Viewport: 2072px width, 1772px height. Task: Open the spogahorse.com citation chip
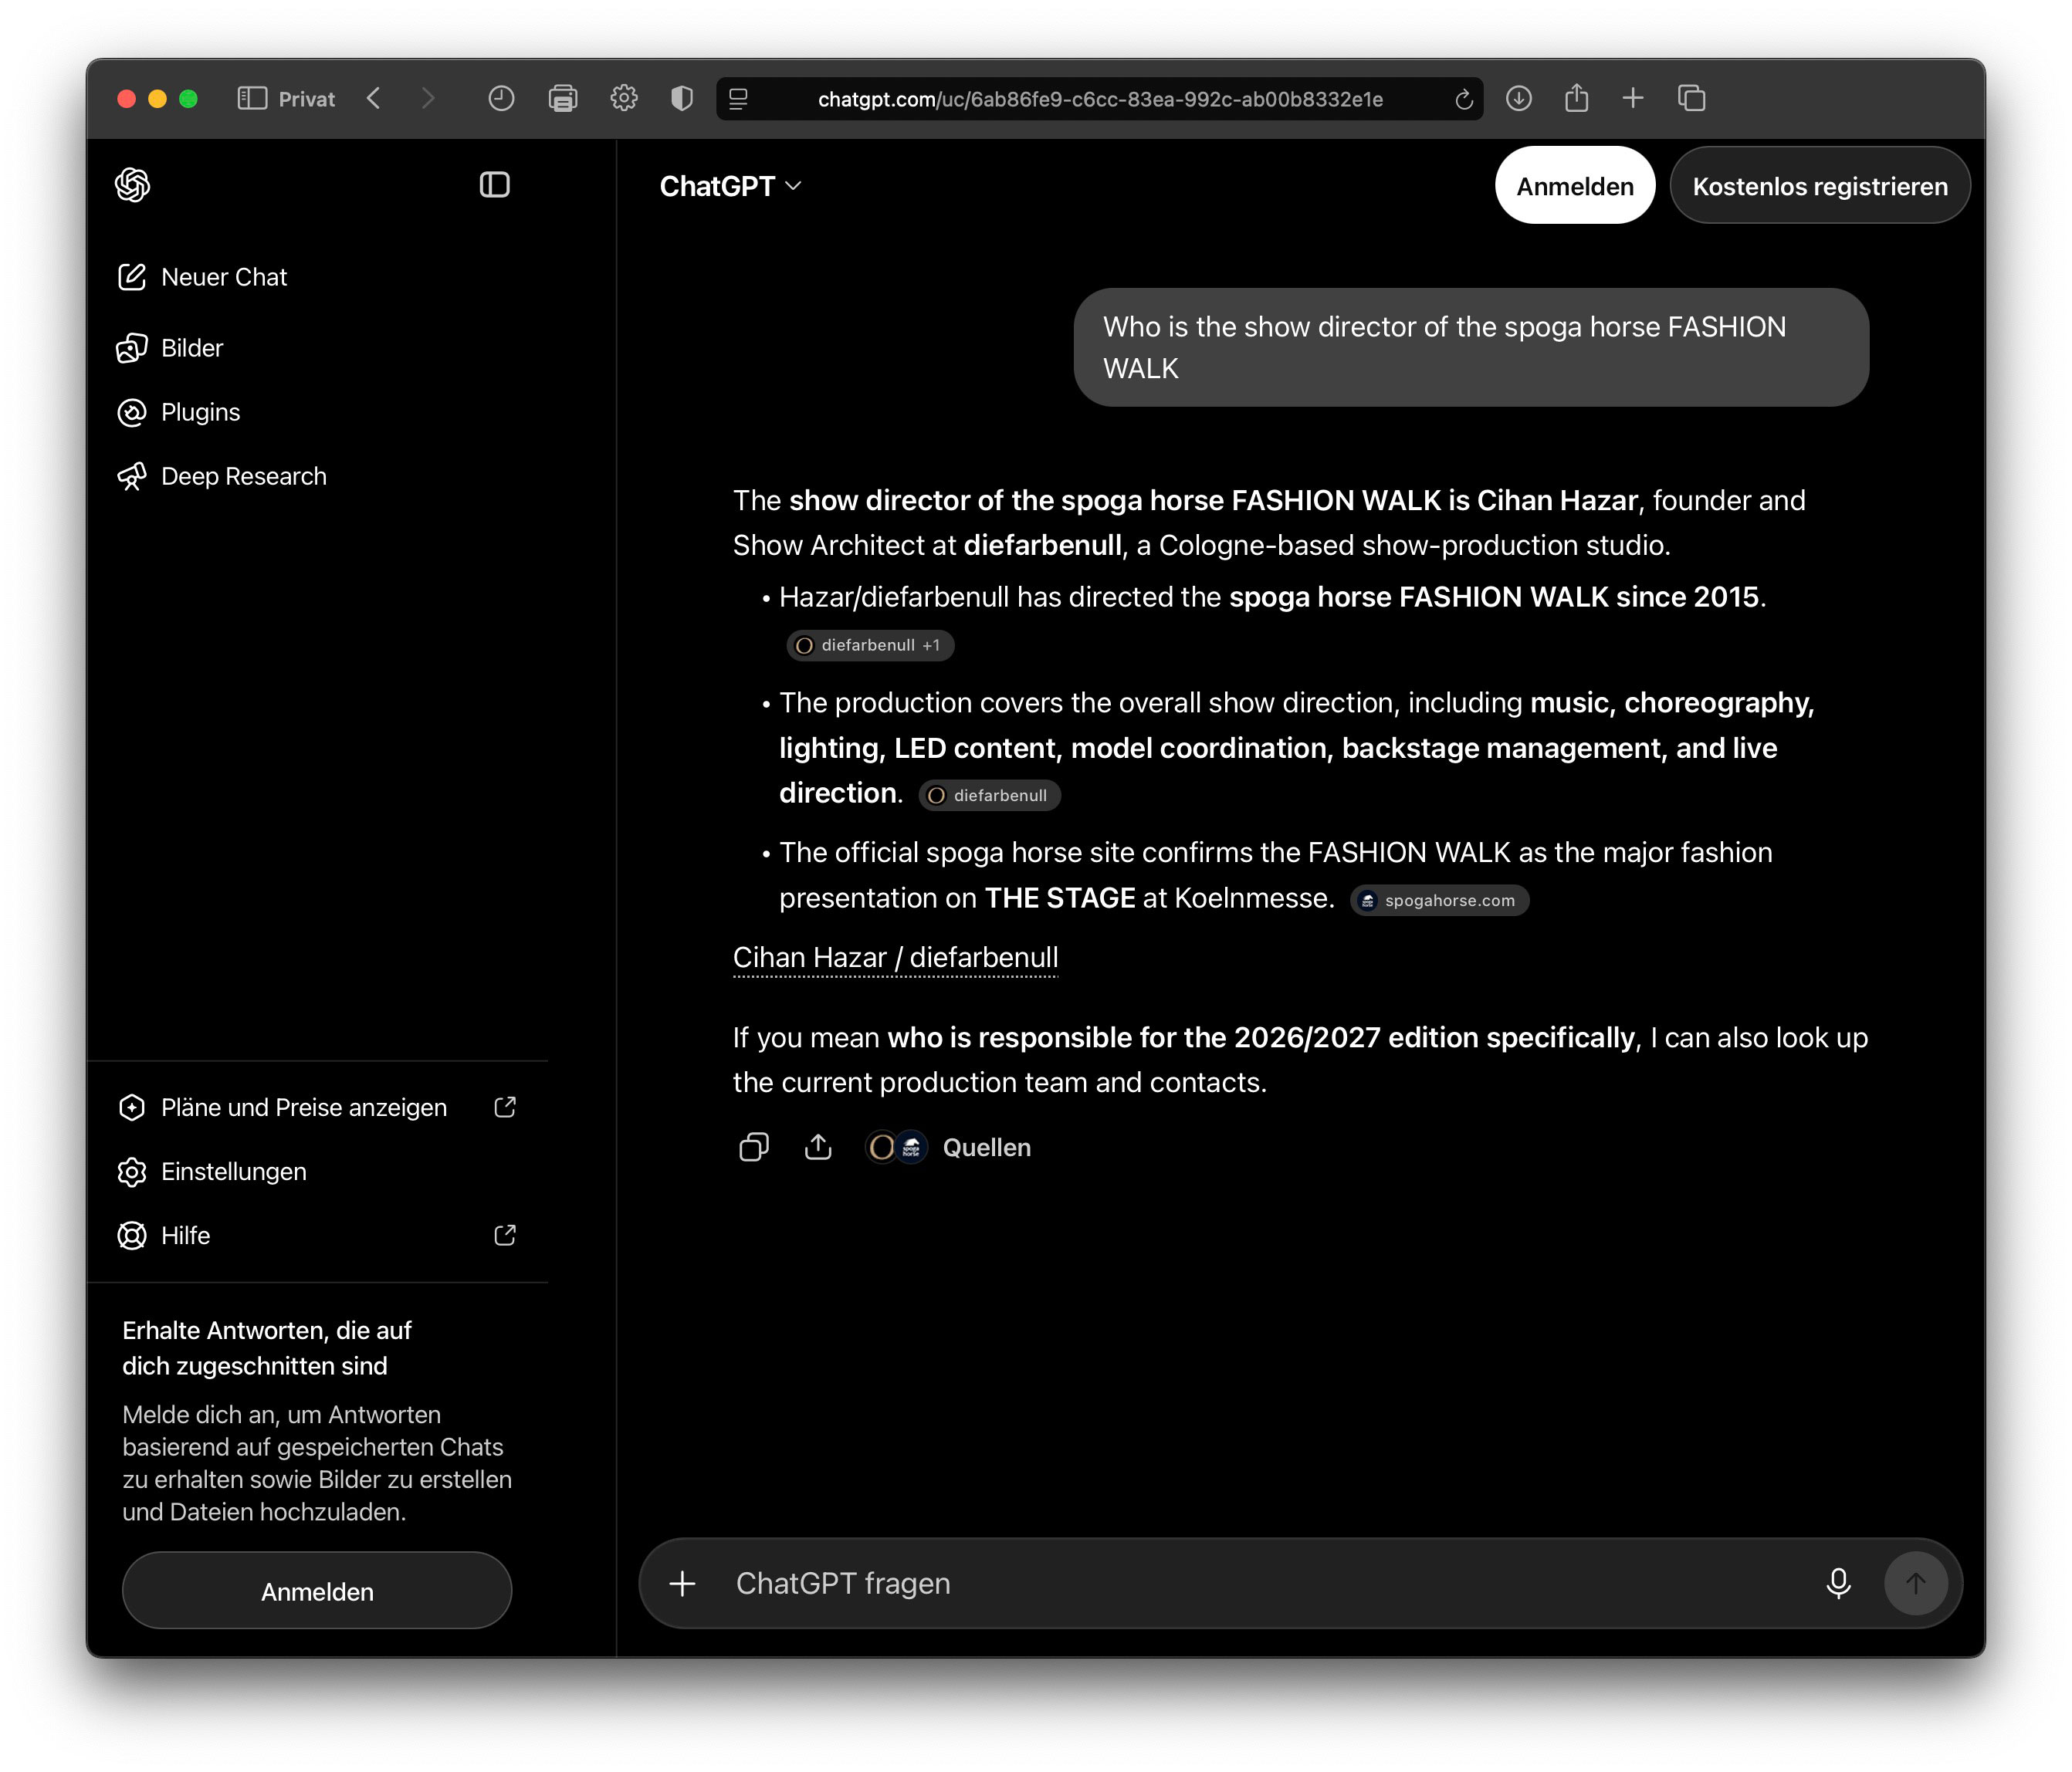[x=1439, y=900]
